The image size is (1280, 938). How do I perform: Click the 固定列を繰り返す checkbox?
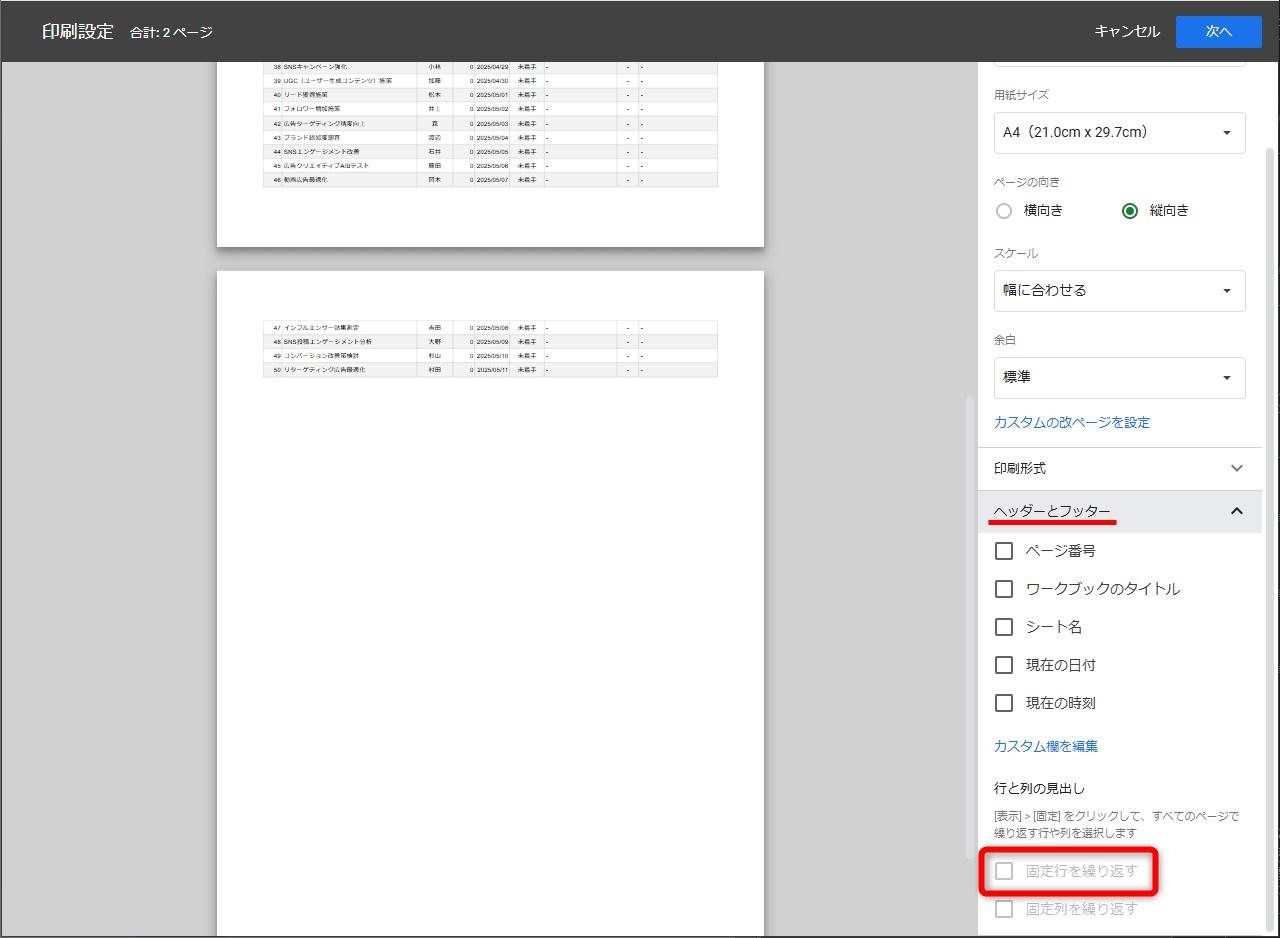1004,909
